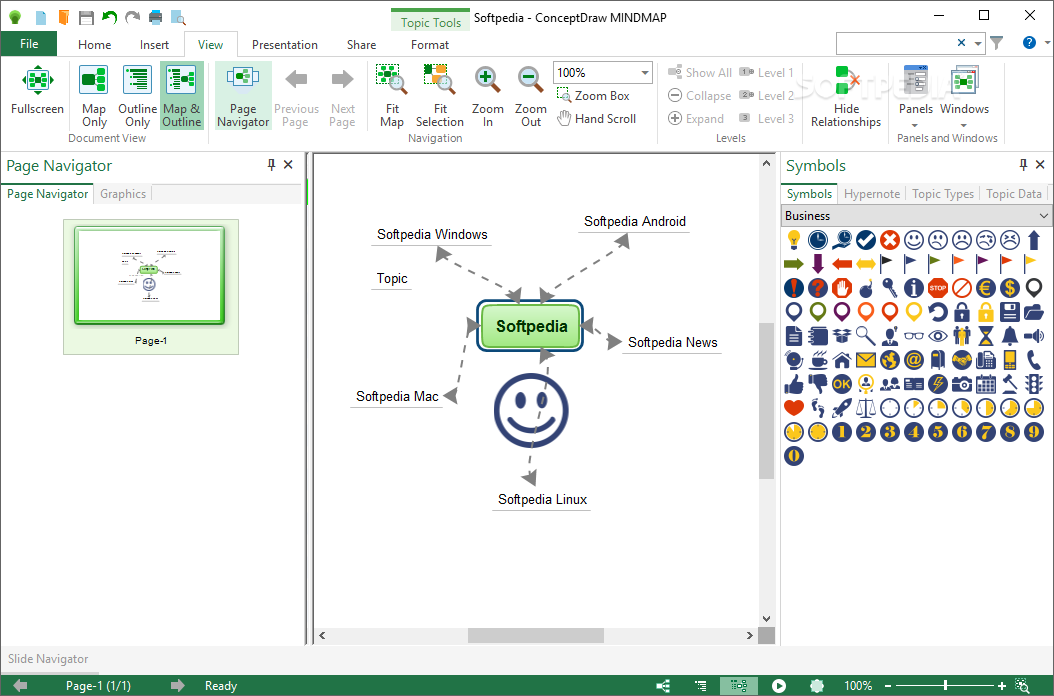Switch to Outline Only document view
The width and height of the screenshot is (1054, 696).
pyautogui.click(x=137, y=95)
